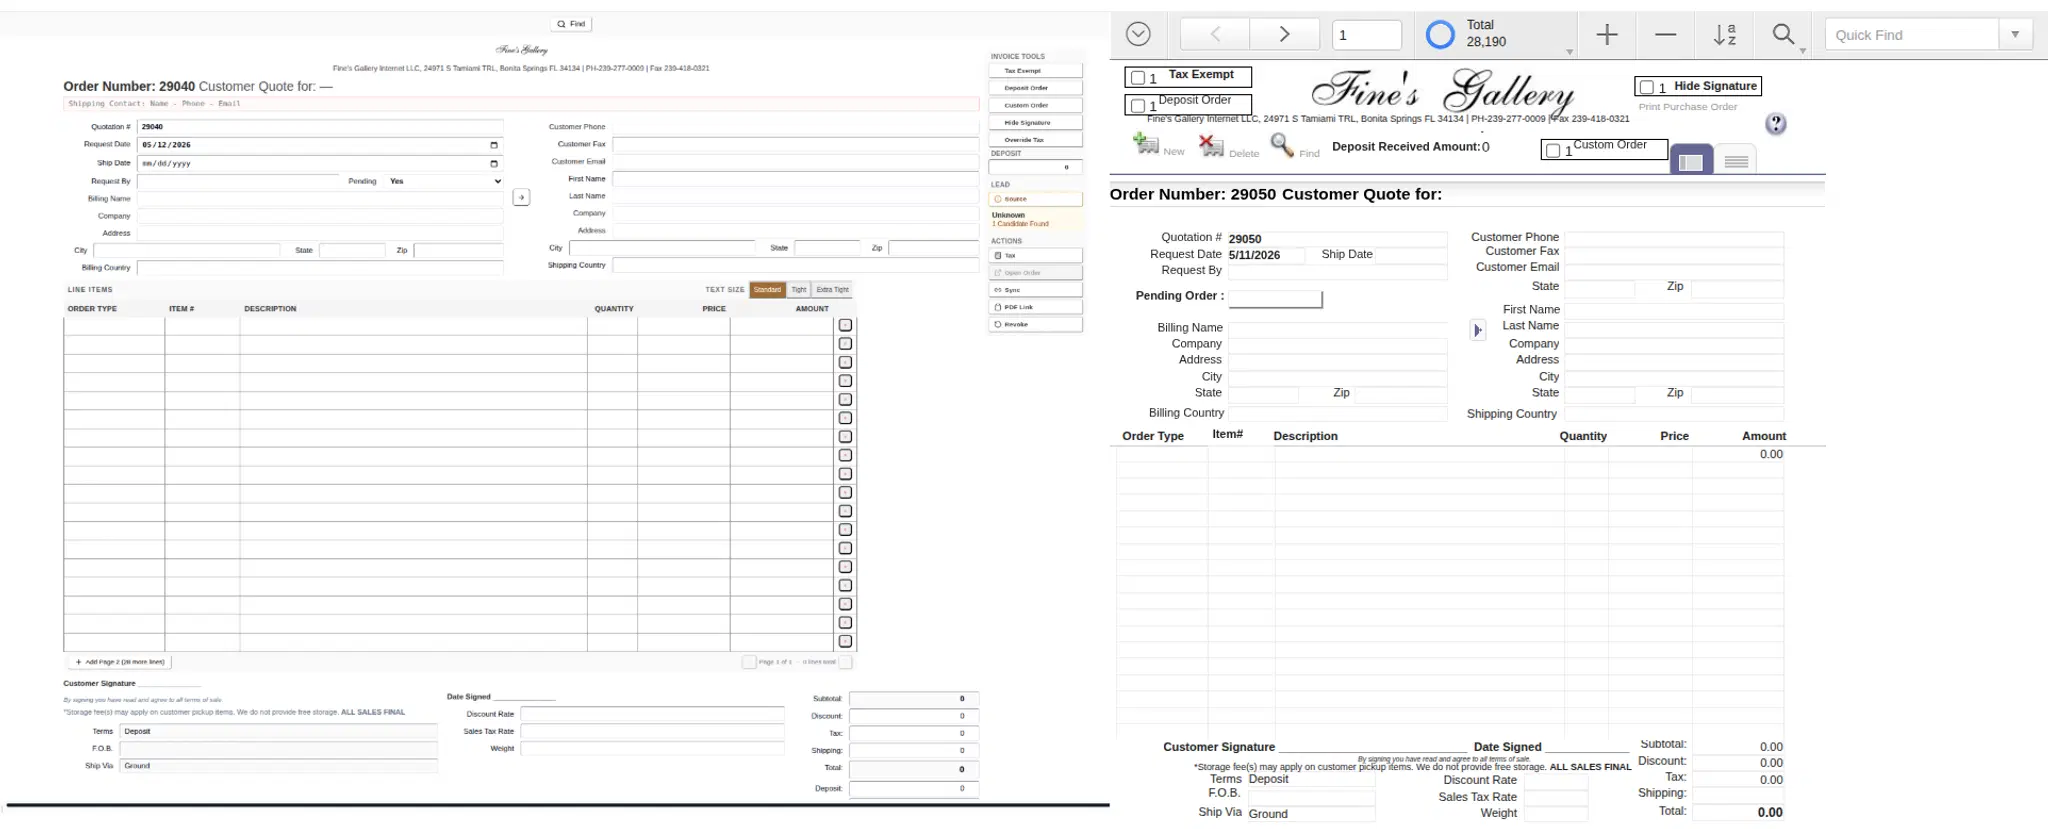Click the Print Purchase Order link

[x=1687, y=107]
